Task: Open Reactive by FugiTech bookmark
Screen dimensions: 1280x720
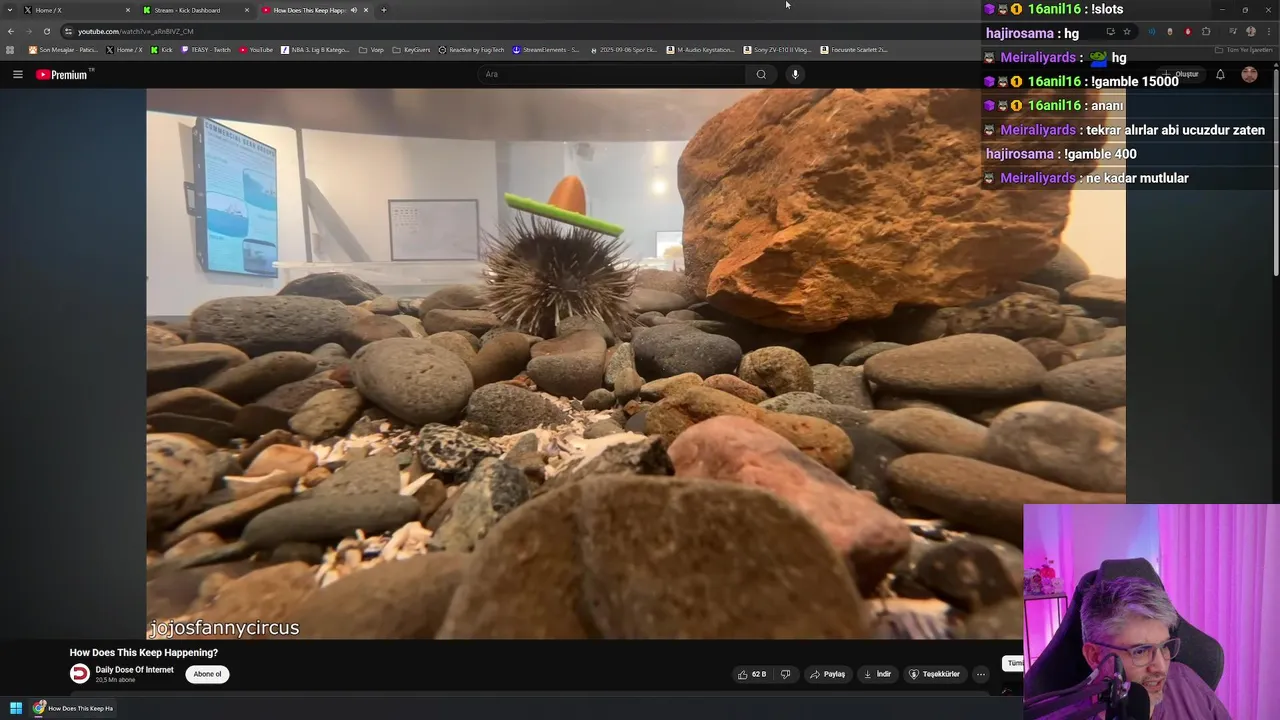Action: pyautogui.click(x=472, y=50)
